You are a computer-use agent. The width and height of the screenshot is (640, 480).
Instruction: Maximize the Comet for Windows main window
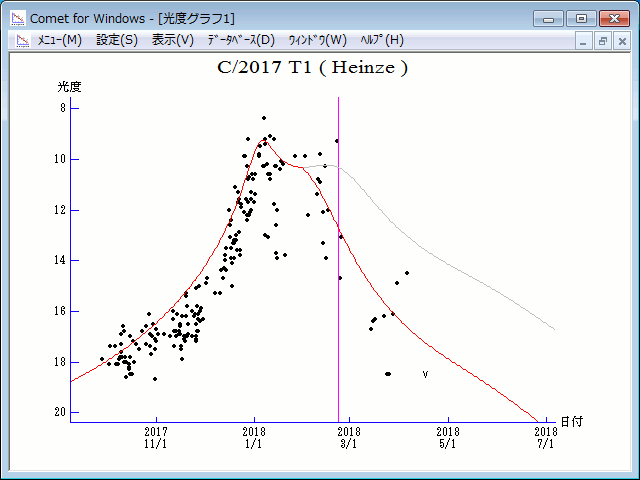pos(580,18)
